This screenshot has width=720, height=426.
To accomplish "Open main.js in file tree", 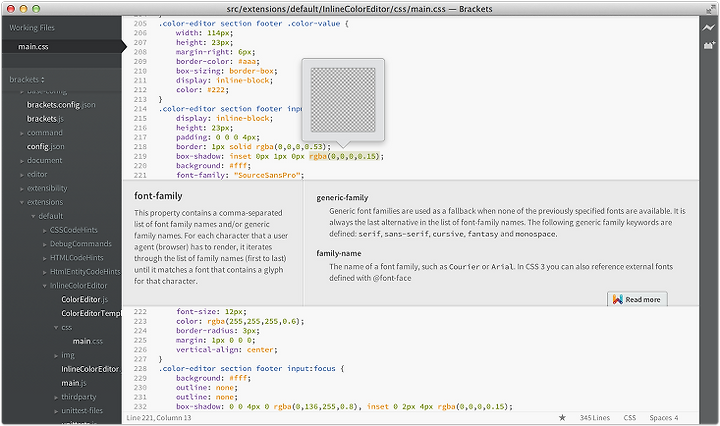I will (73, 383).
